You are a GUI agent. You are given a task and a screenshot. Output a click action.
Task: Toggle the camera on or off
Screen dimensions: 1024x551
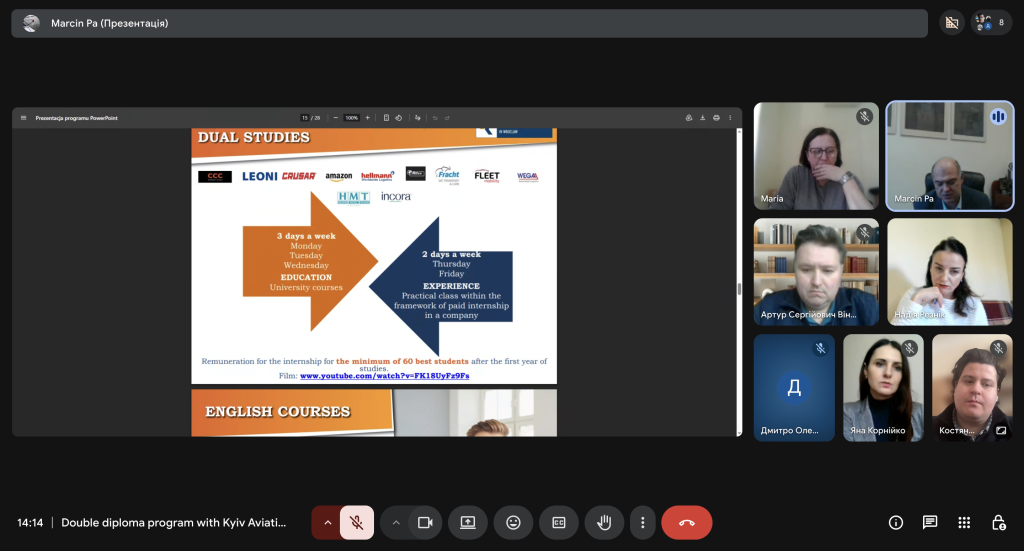pos(425,522)
